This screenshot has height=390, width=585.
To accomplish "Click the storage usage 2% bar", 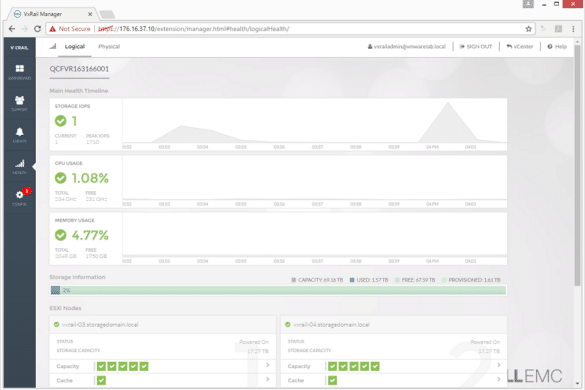I will [x=278, y=290].
